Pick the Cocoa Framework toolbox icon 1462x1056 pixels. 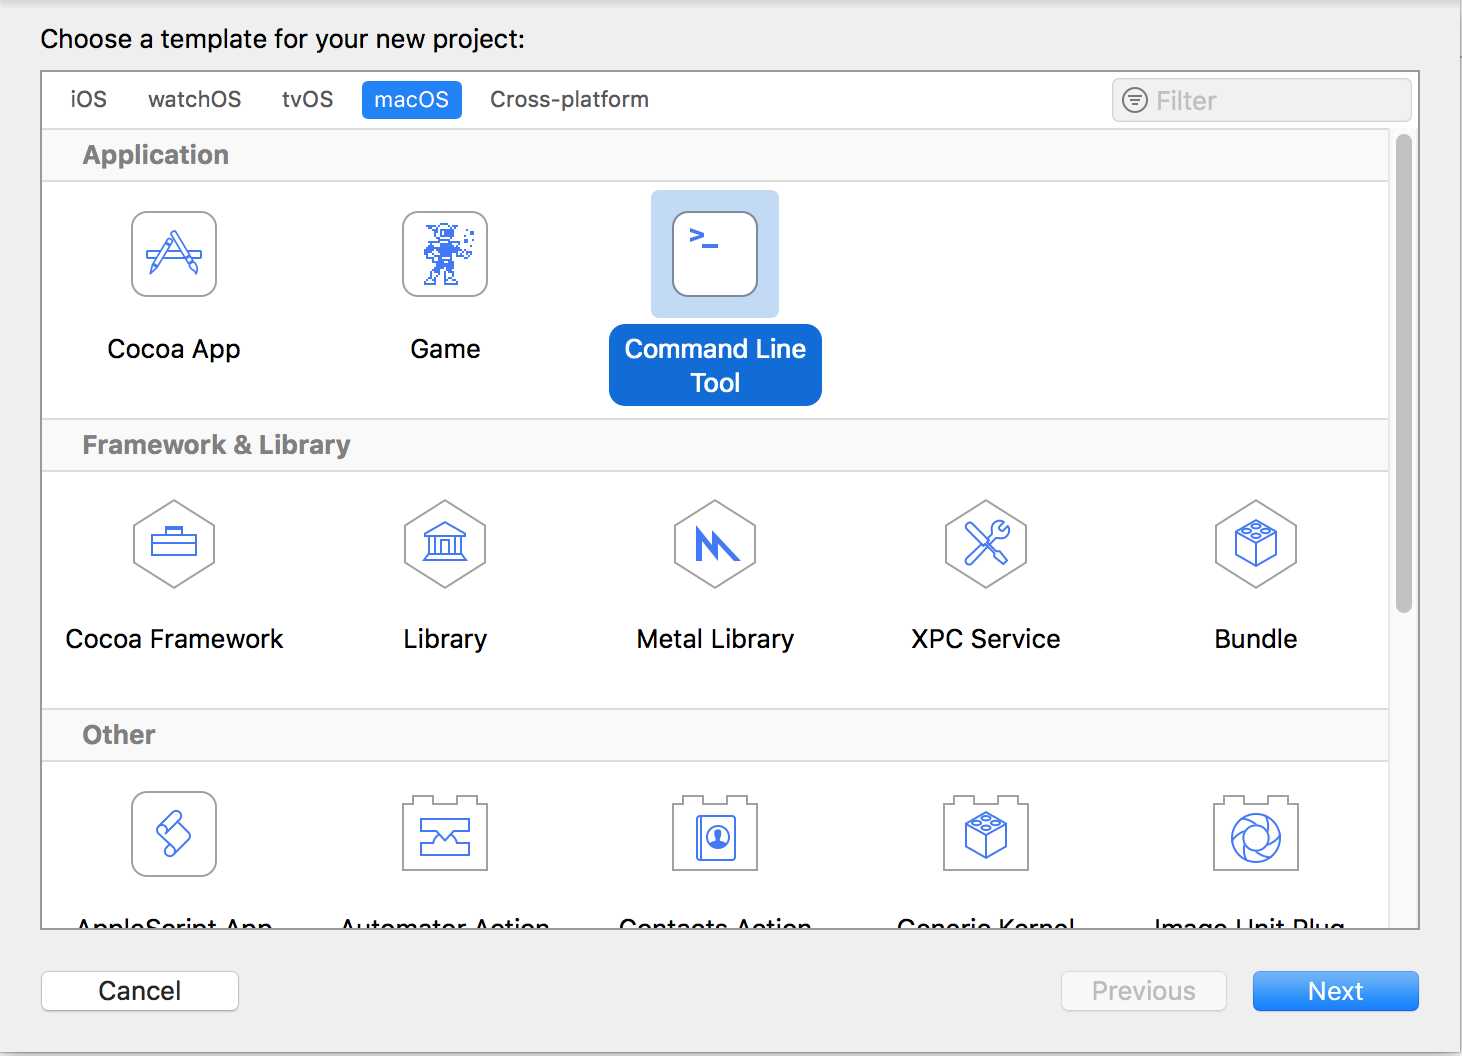[174, 544]
